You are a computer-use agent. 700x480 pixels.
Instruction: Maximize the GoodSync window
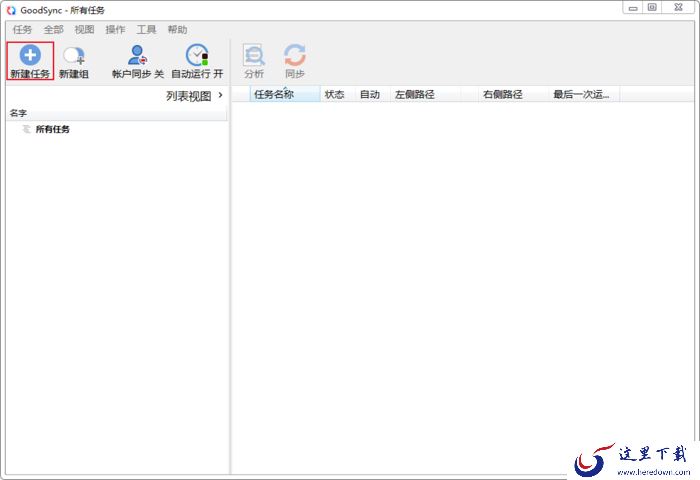click(x=652, y=8)
